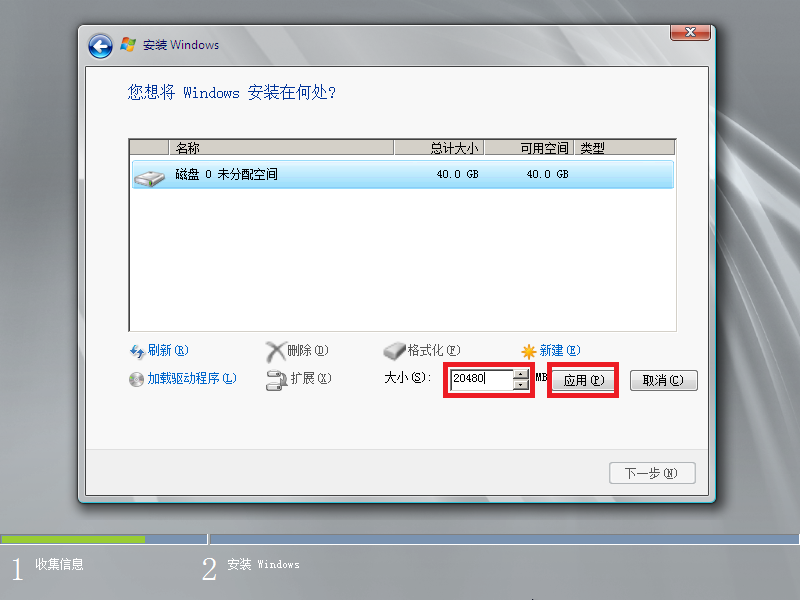Click the green setup progress bar
Viewport: 800px width, 600px height.
[73, 539]
